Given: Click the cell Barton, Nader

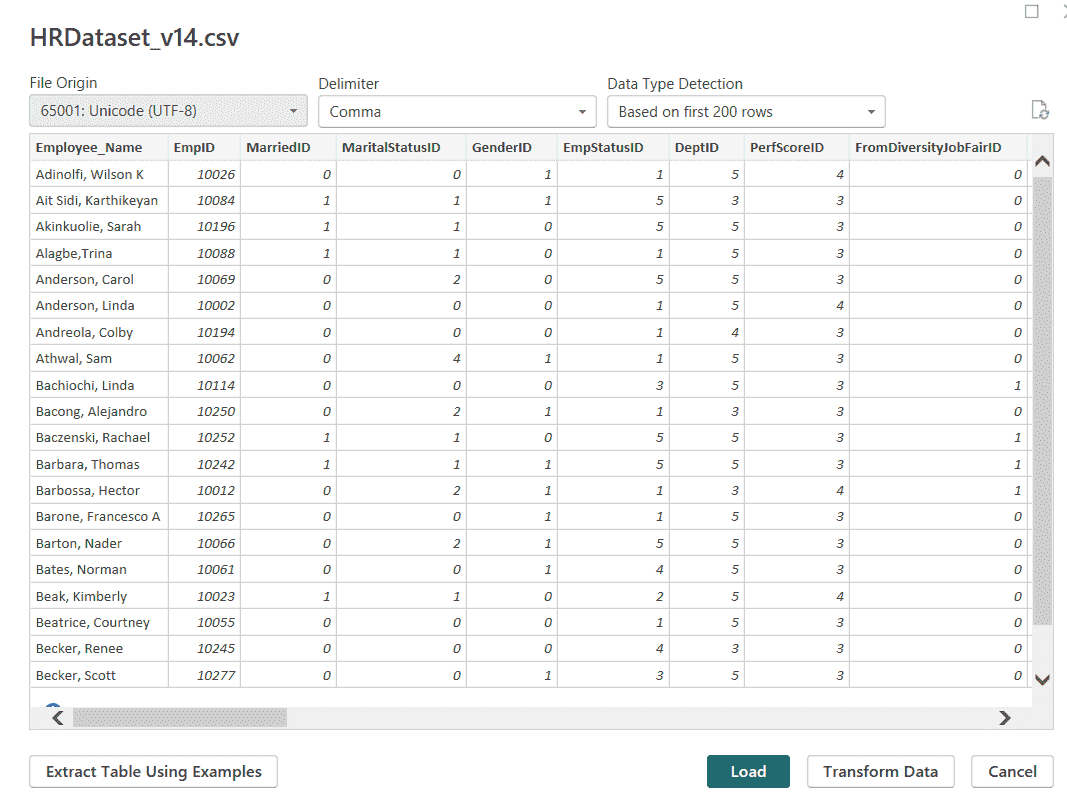Looking at the screenshot, I should (x=99, y=543).
